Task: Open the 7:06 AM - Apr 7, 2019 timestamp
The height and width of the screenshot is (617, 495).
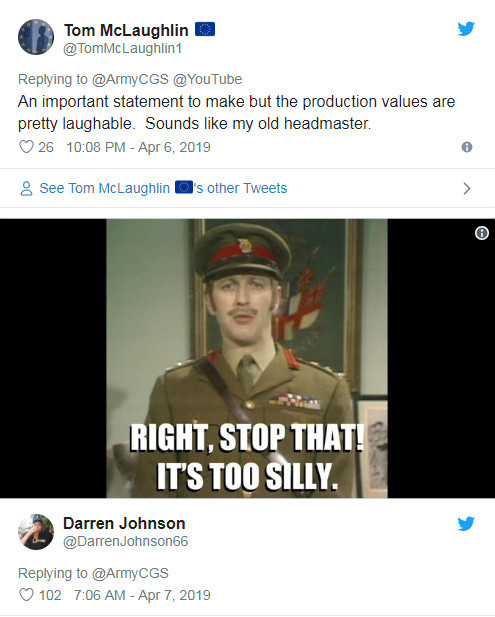Action: pyautogui.click(x=142, y=595)
